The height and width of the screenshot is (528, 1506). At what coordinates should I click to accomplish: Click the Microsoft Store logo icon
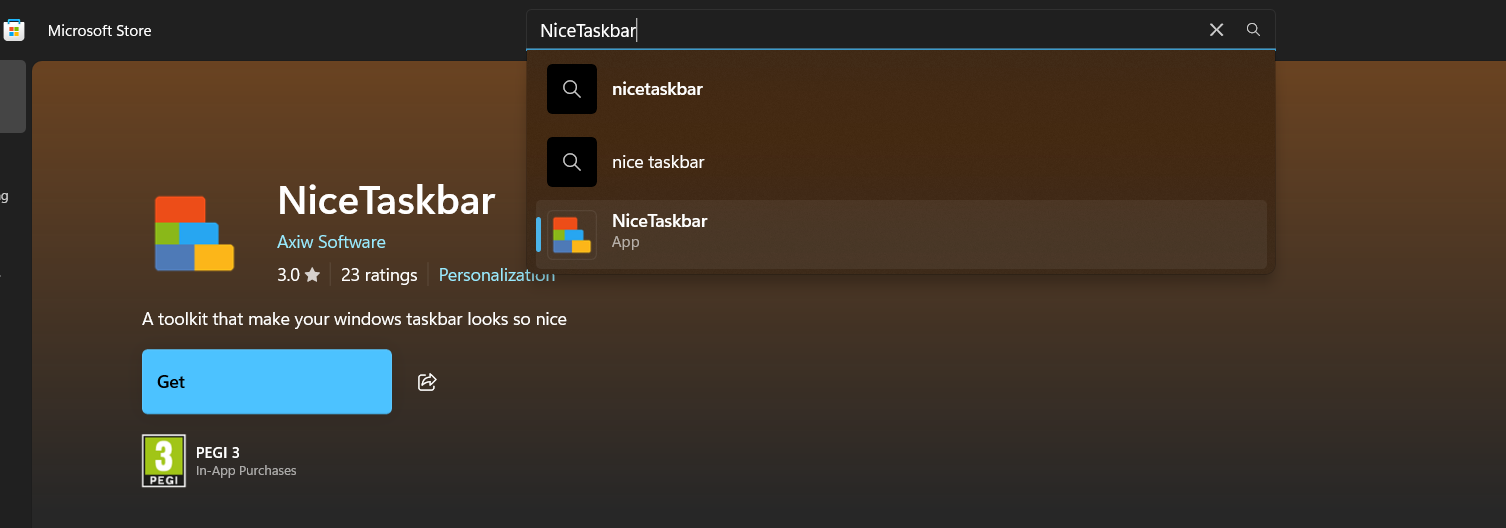[14, 30]
